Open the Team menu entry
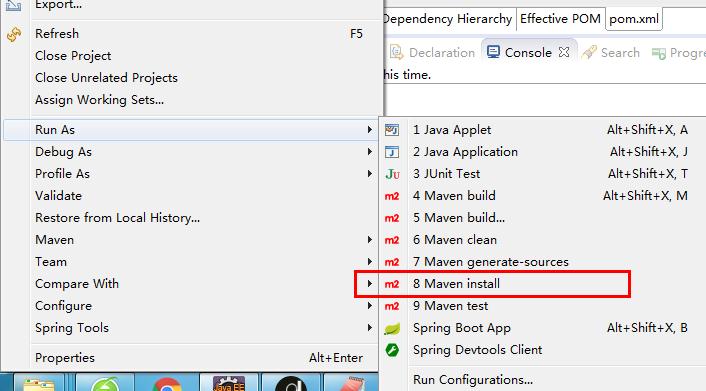 [x=191, y=262]
